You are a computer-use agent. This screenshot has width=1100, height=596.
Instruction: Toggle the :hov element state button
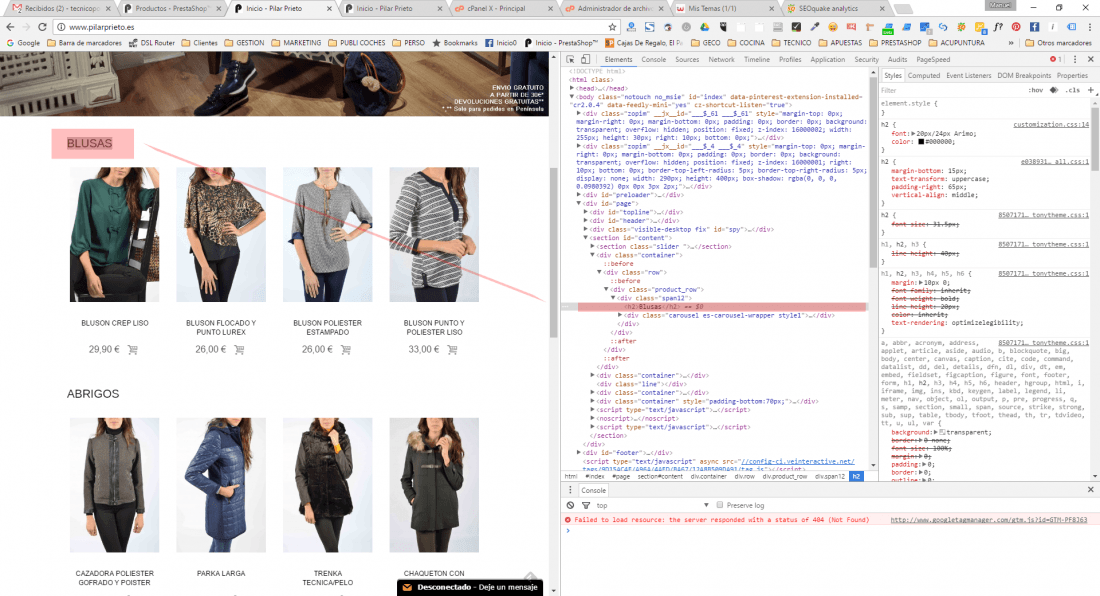click(1035, 90)
